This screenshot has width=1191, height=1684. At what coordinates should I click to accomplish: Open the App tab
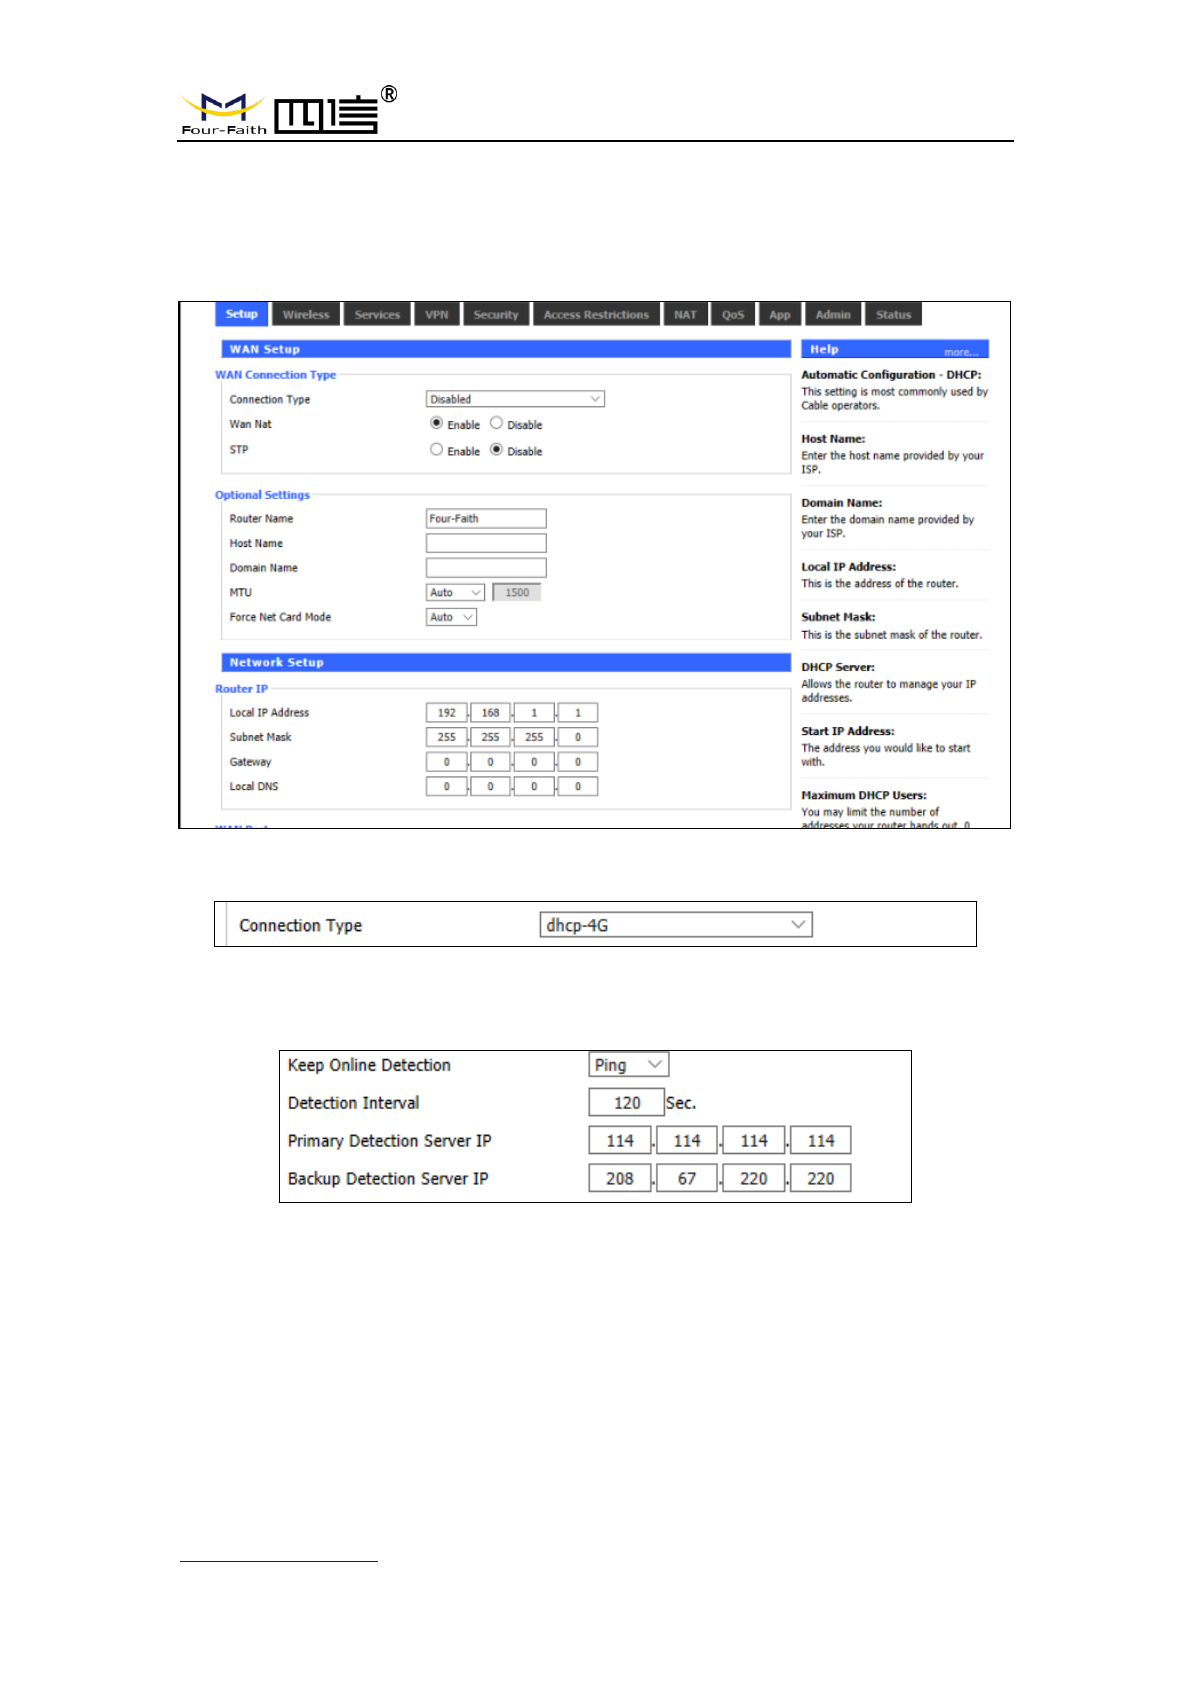(780, 315)
